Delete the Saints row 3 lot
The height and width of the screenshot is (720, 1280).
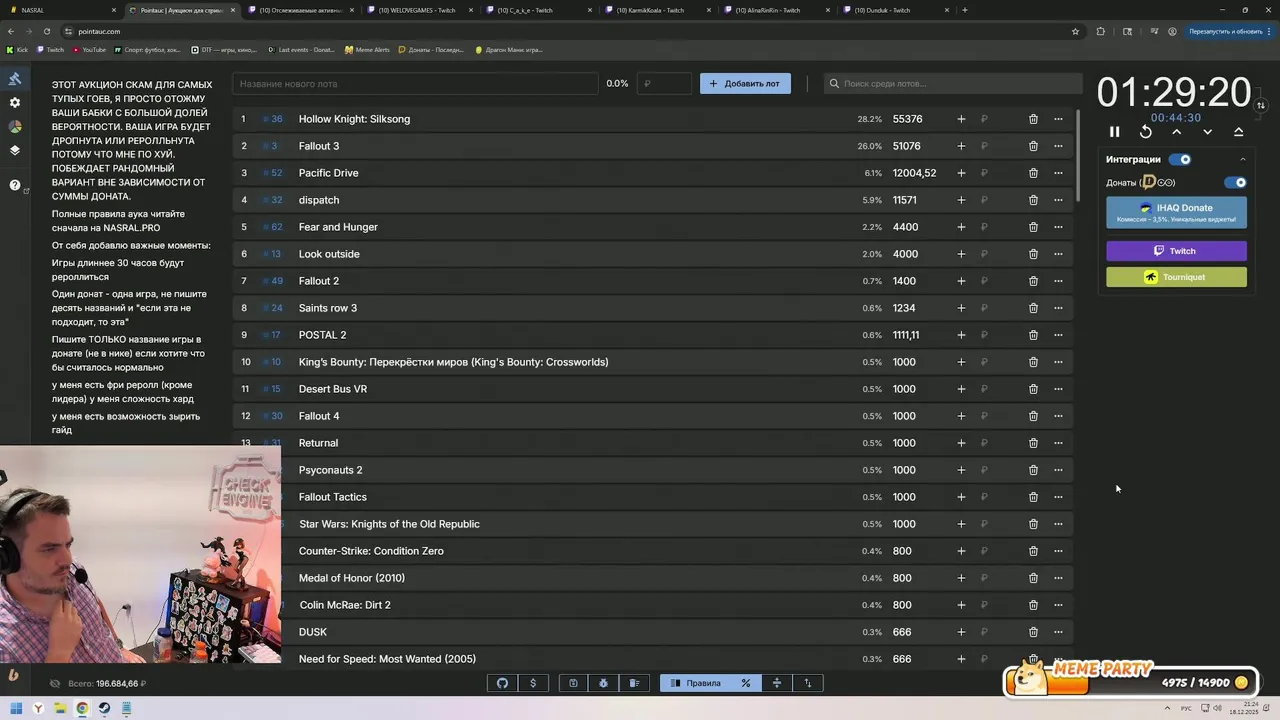pyautogui.click(x=1033, y=308)
